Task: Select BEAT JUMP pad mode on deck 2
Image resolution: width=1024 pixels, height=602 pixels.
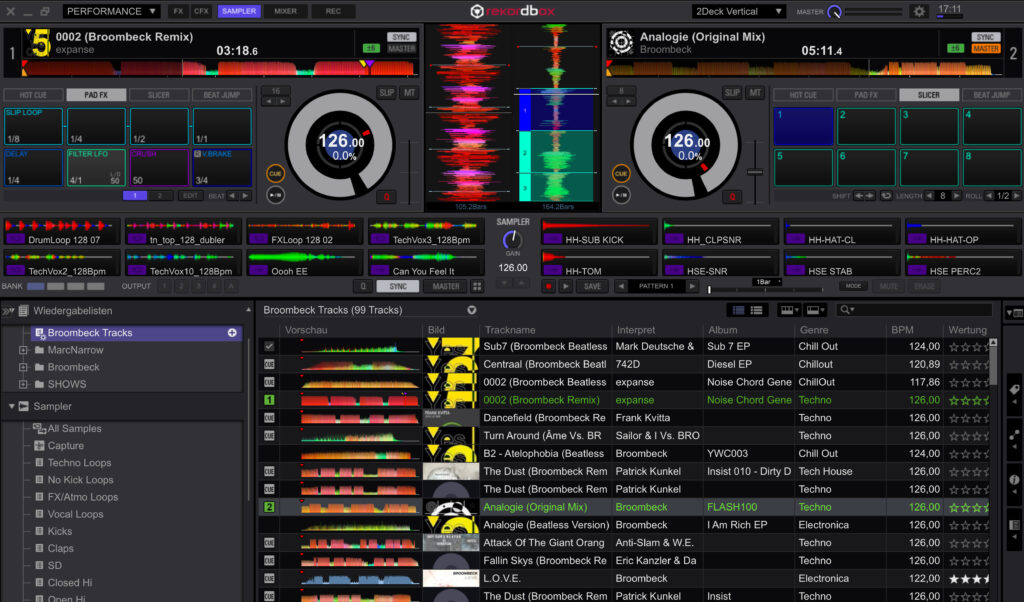Action: click(x=991, y=95)
